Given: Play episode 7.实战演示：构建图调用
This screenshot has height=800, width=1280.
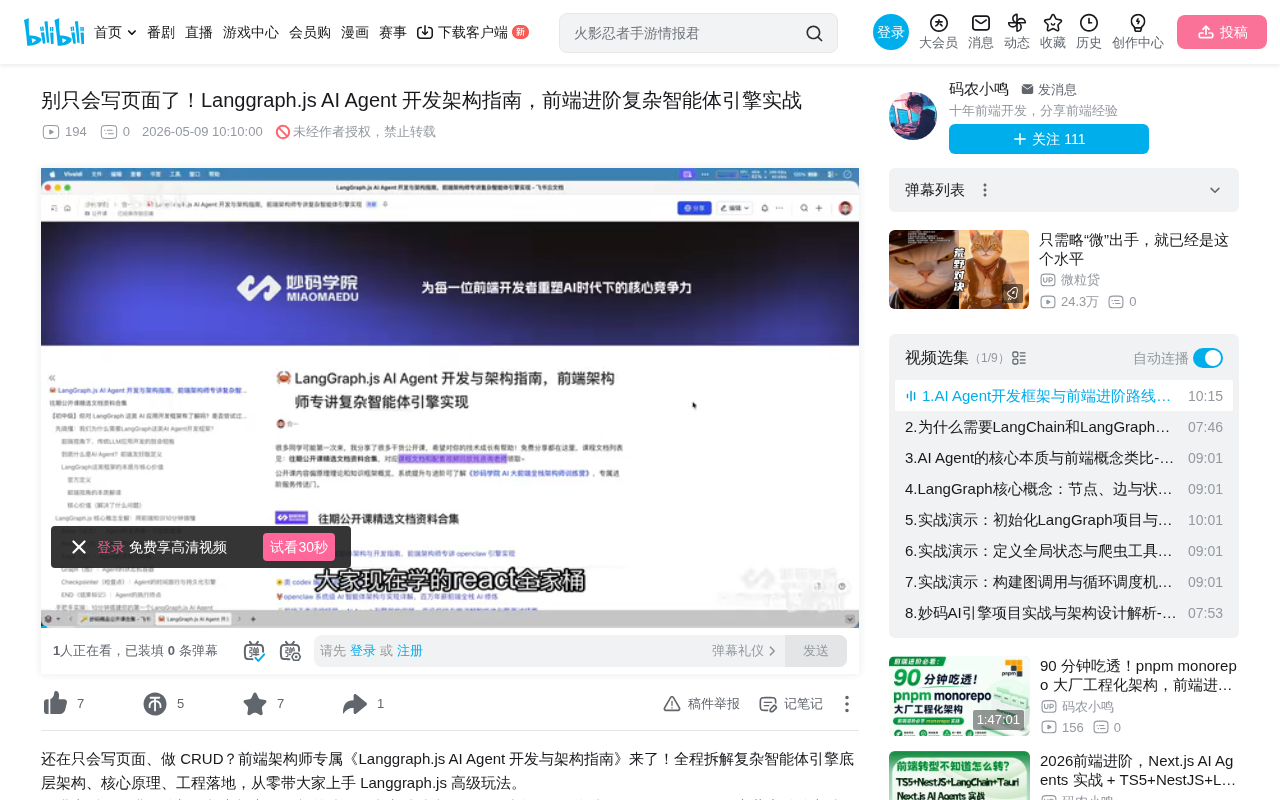Looking at the screenshot, I should click(x=1064, y=582).
